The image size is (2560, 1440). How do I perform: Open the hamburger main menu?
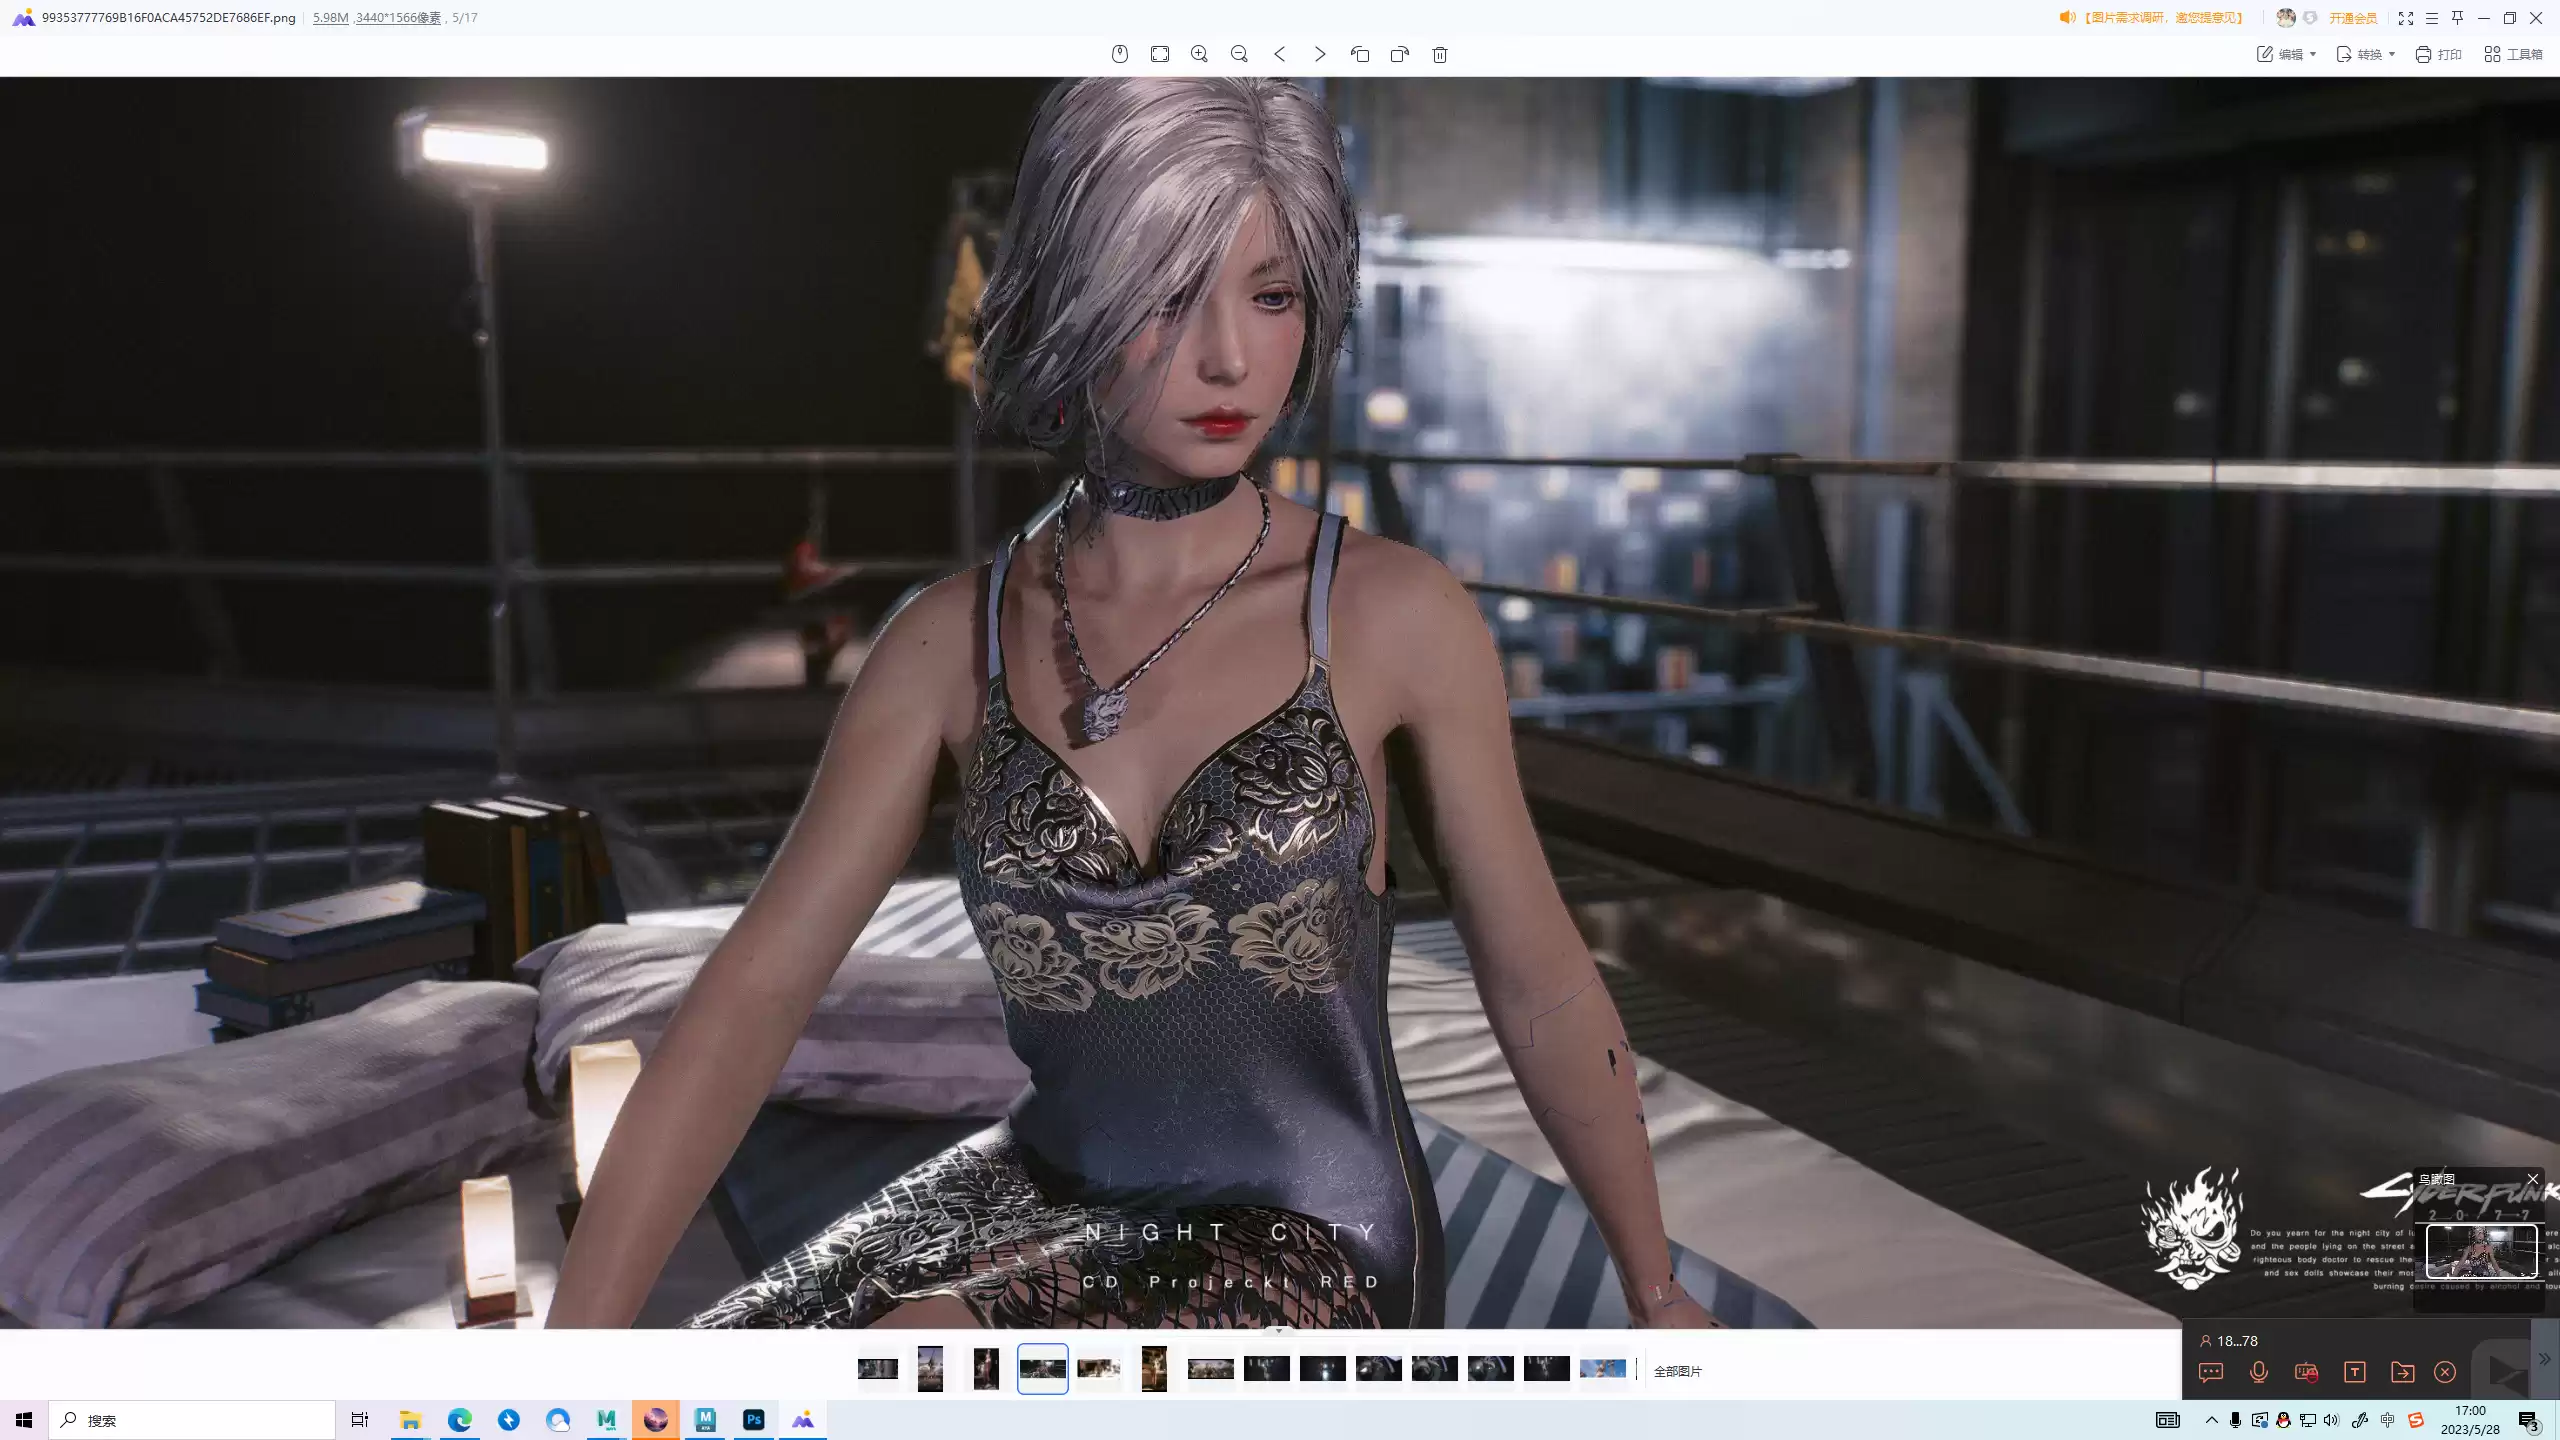(x=2431, y=18)
